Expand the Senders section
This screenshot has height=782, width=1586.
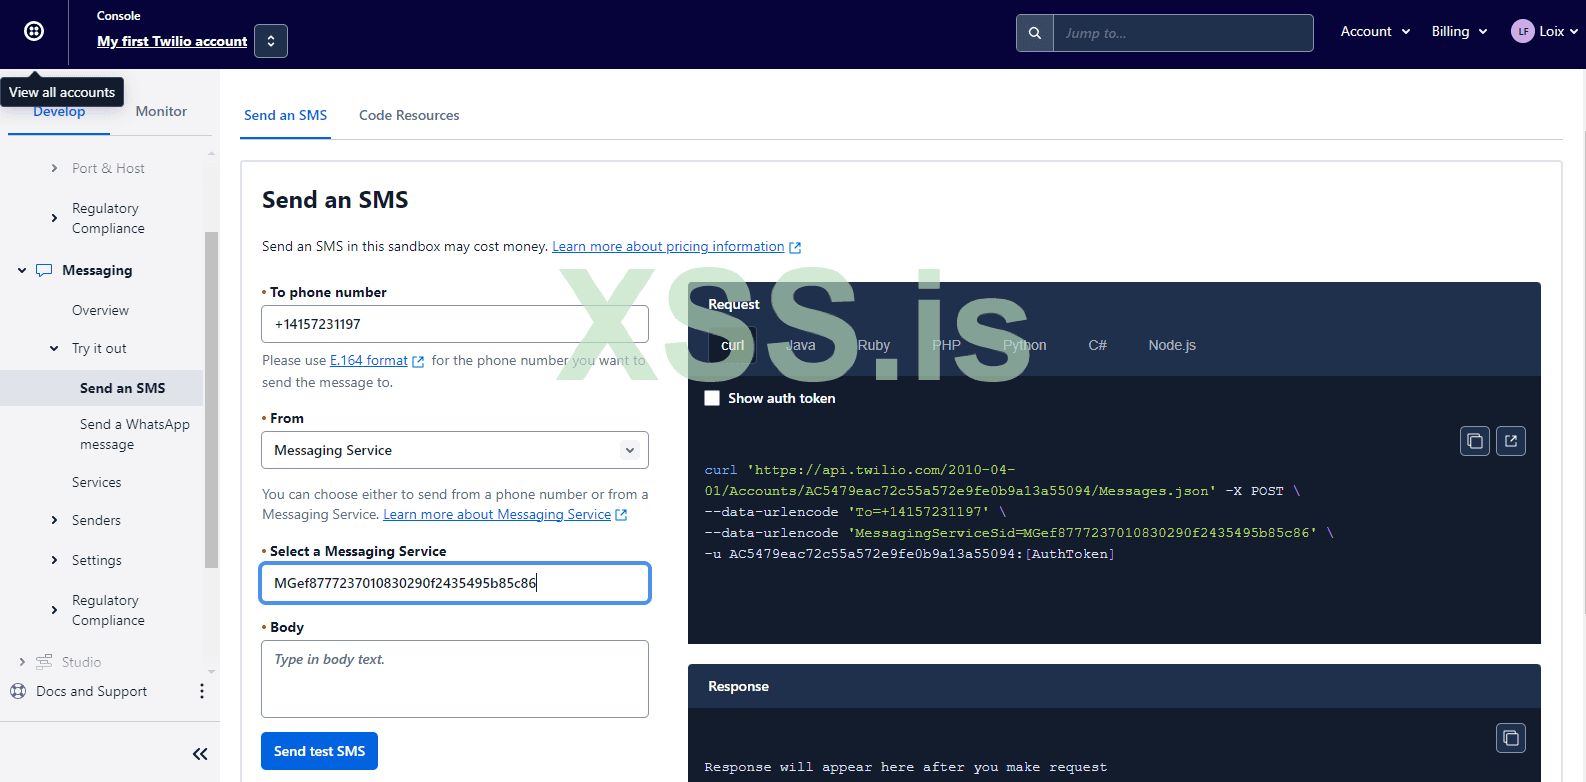54,520
